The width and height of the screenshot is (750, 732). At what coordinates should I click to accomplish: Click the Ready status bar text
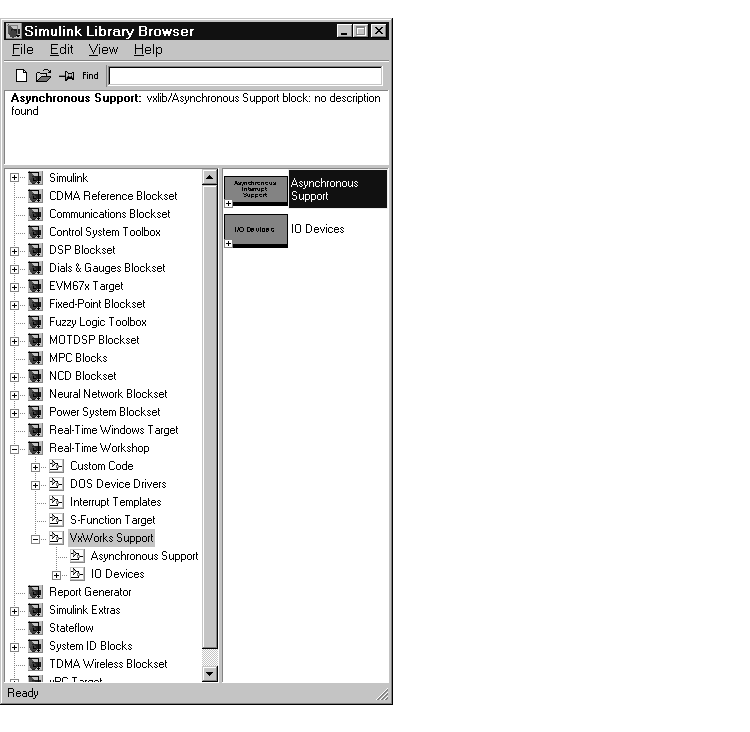tap(23, 693)
